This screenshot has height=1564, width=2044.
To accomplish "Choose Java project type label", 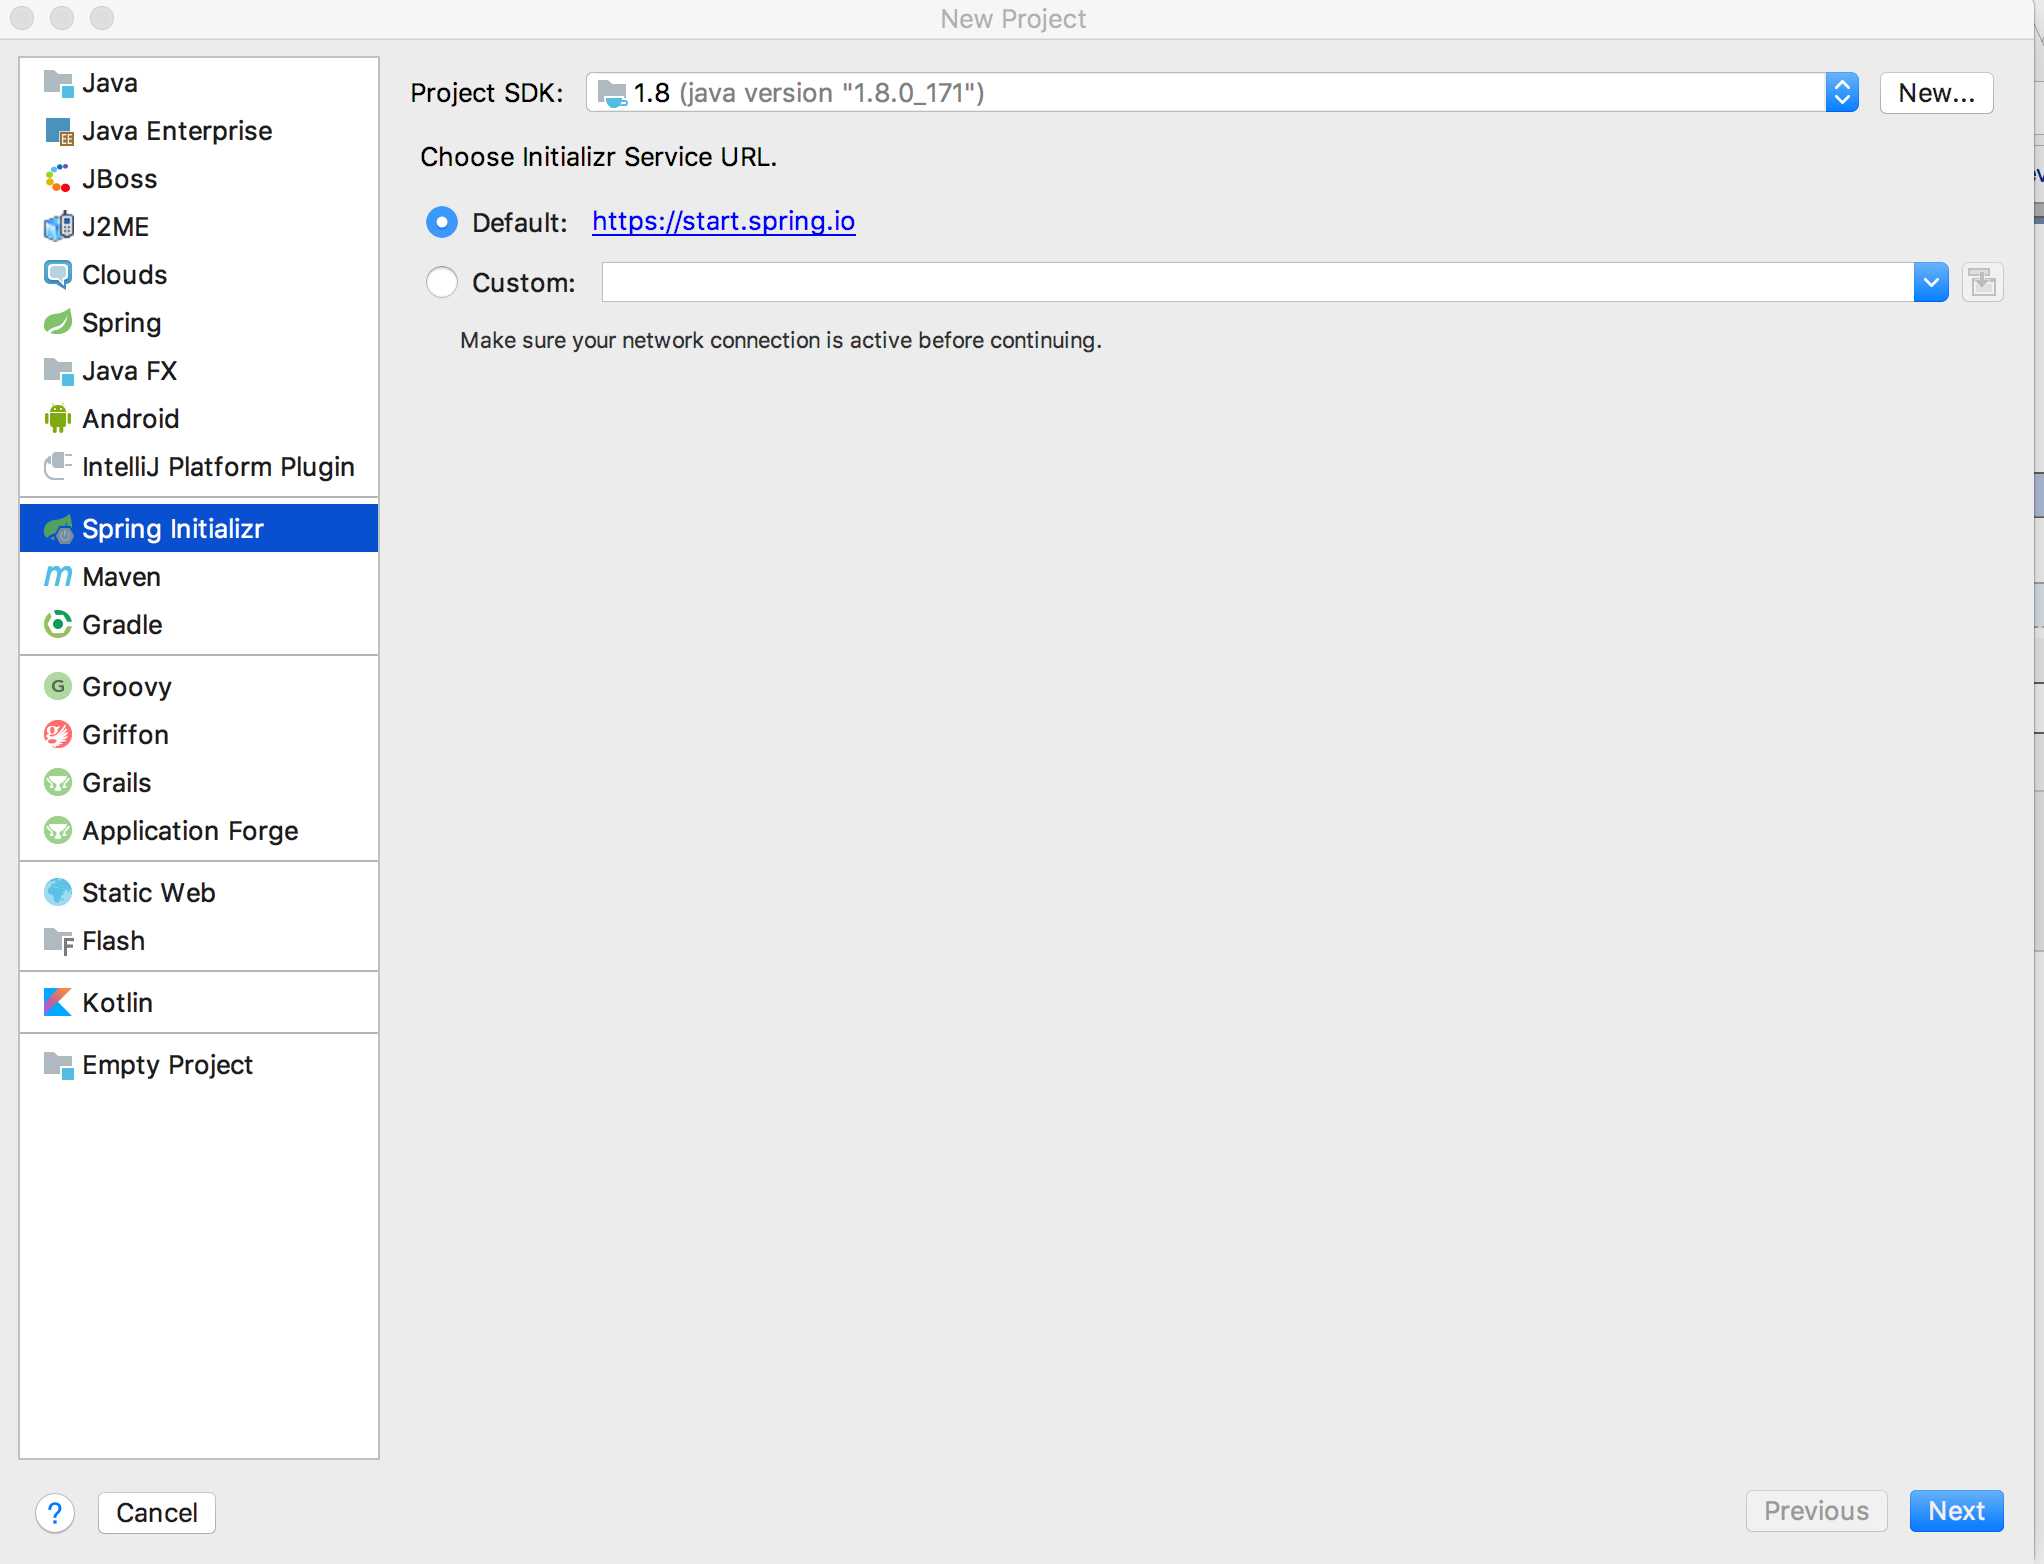I will [x=110, y=83].
